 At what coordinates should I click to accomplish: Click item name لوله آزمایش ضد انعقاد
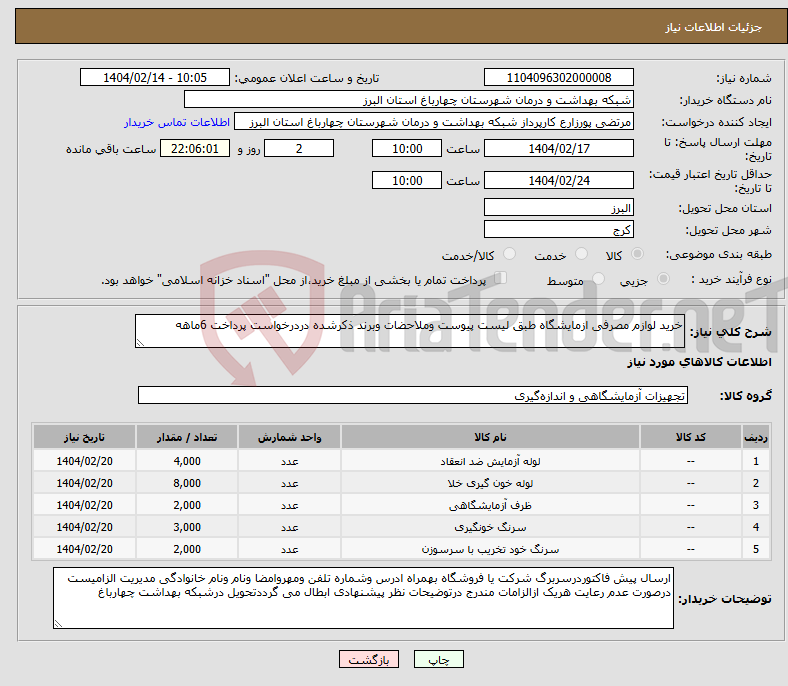click(x=490, y=461)
